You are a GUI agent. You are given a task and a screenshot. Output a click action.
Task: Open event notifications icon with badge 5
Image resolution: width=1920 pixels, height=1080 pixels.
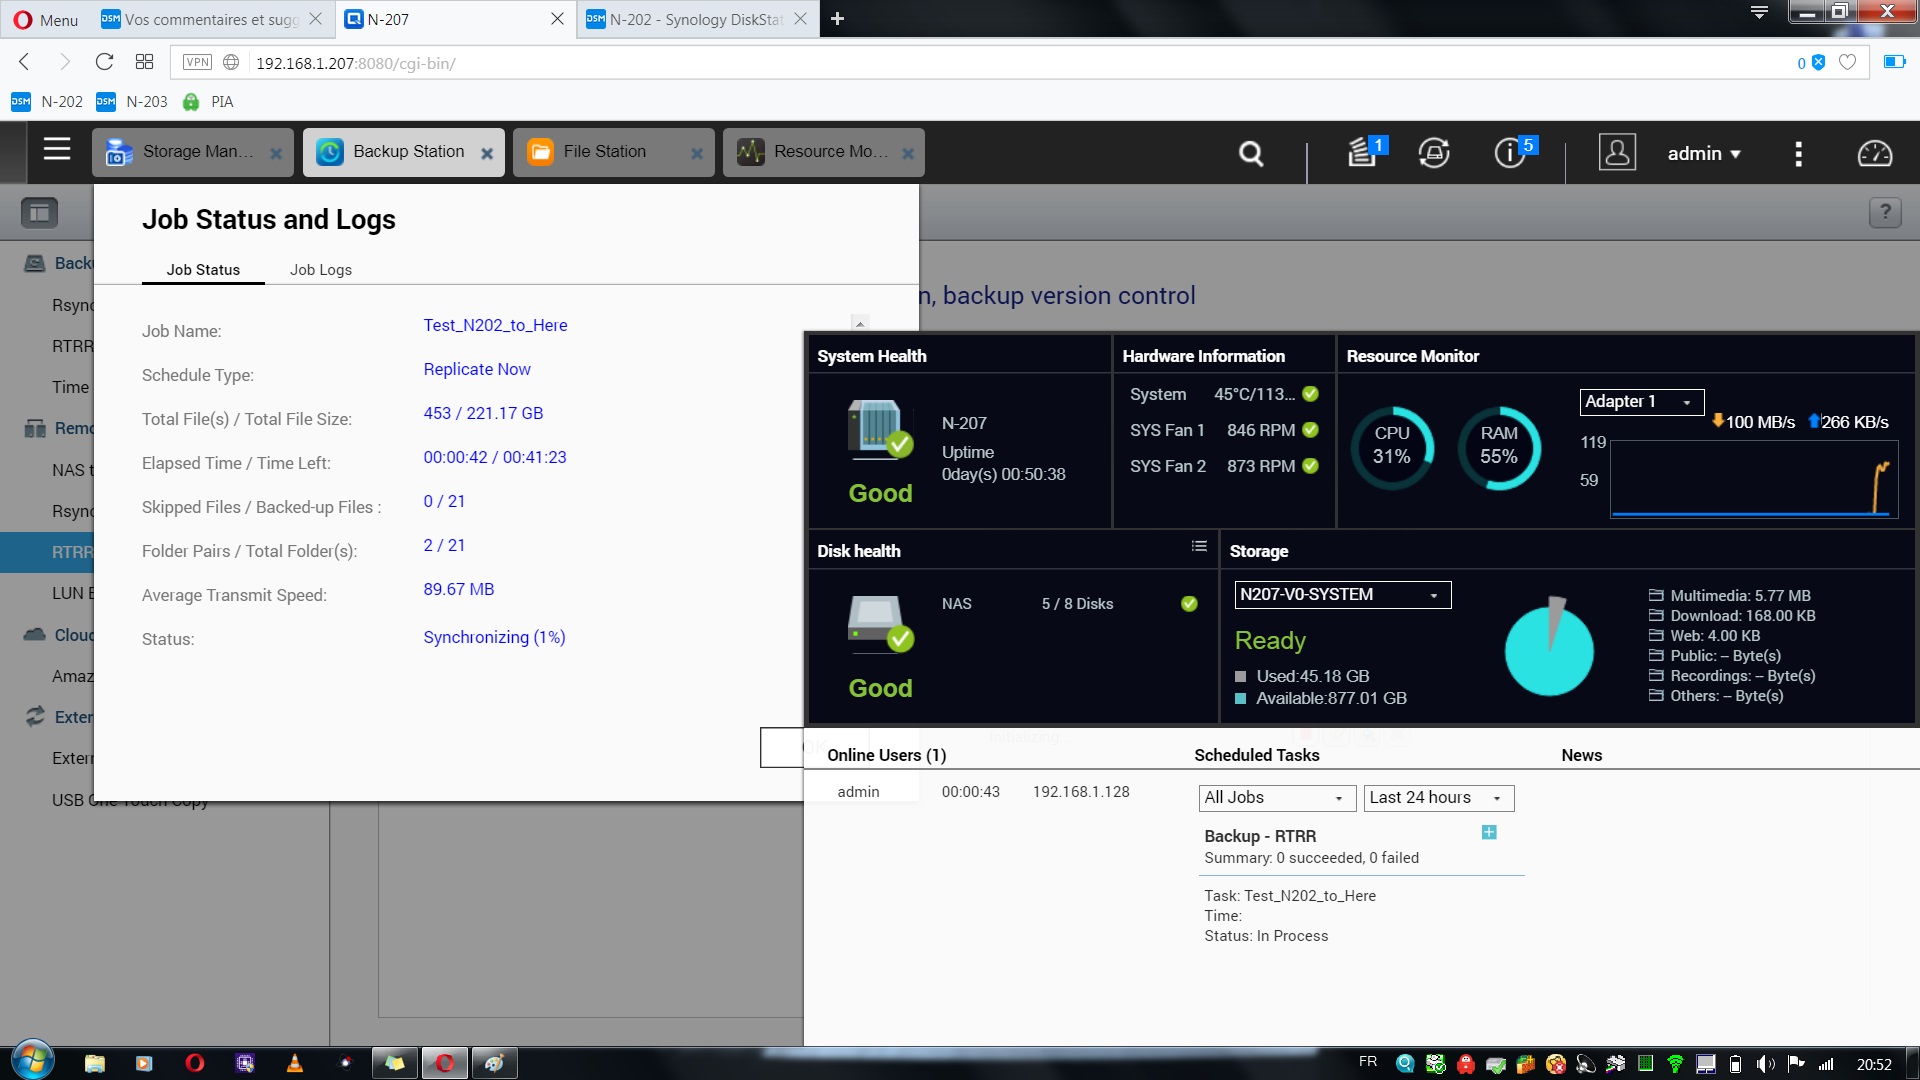point(1510,152)
